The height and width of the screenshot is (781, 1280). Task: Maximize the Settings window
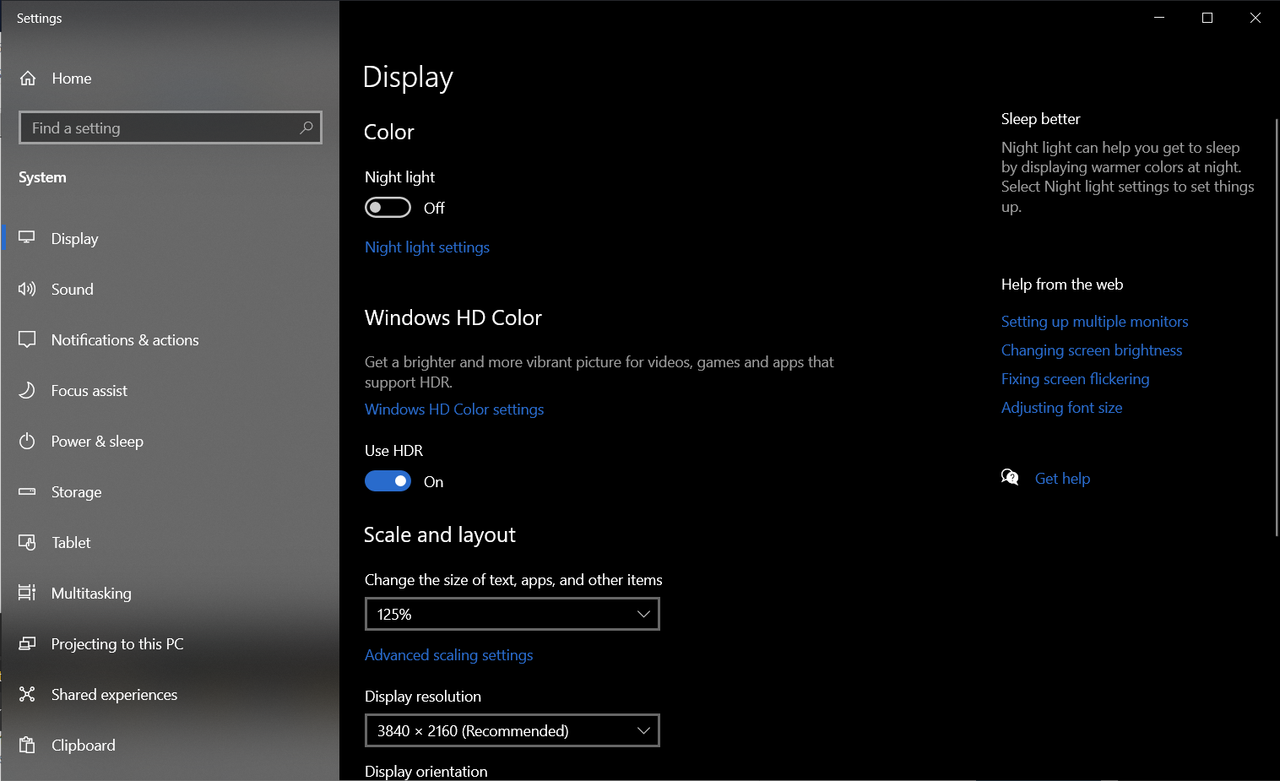click(1207, 18)
